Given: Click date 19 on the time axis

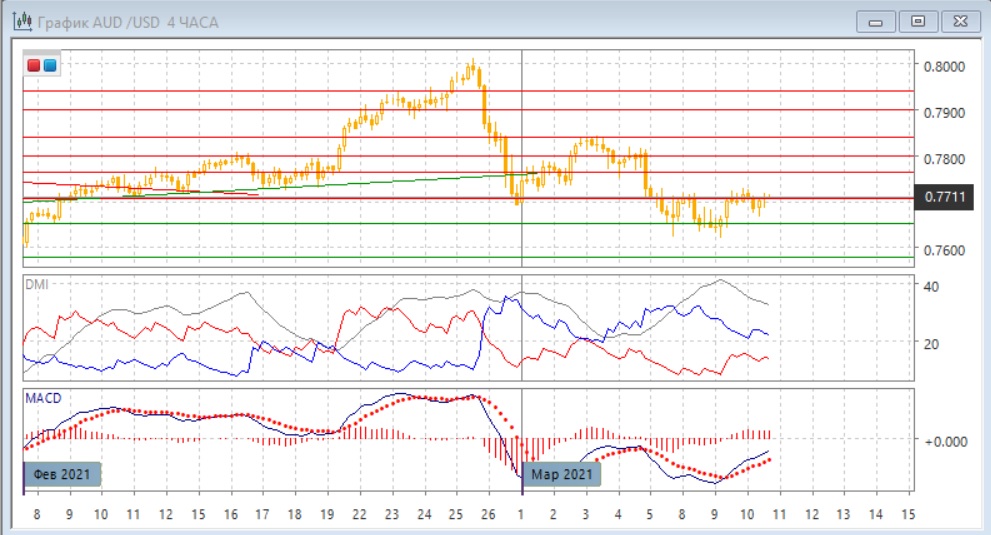Looking at the screenshot, I should tap(326, 513).
